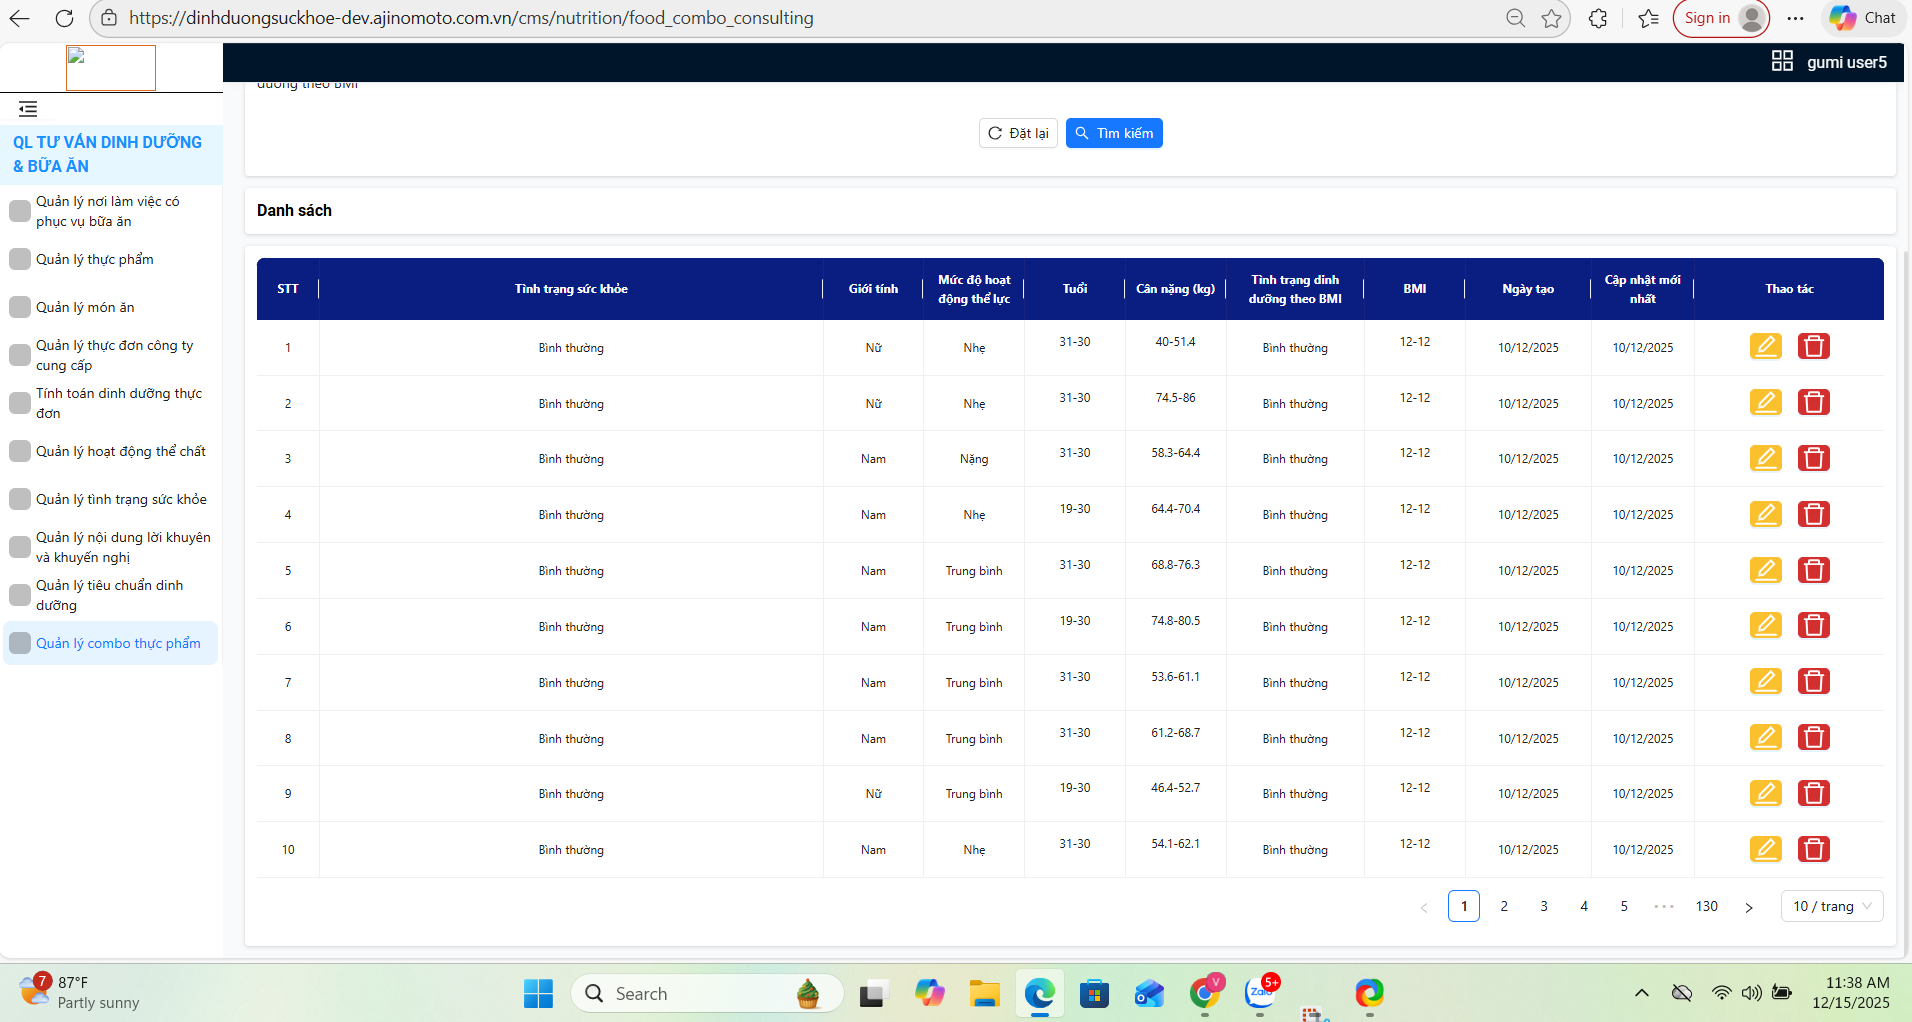Delete row 3 with the trash icon
This screenshot has width=1912, height=1022.
pyautogui.click(x=1813, y=459)
